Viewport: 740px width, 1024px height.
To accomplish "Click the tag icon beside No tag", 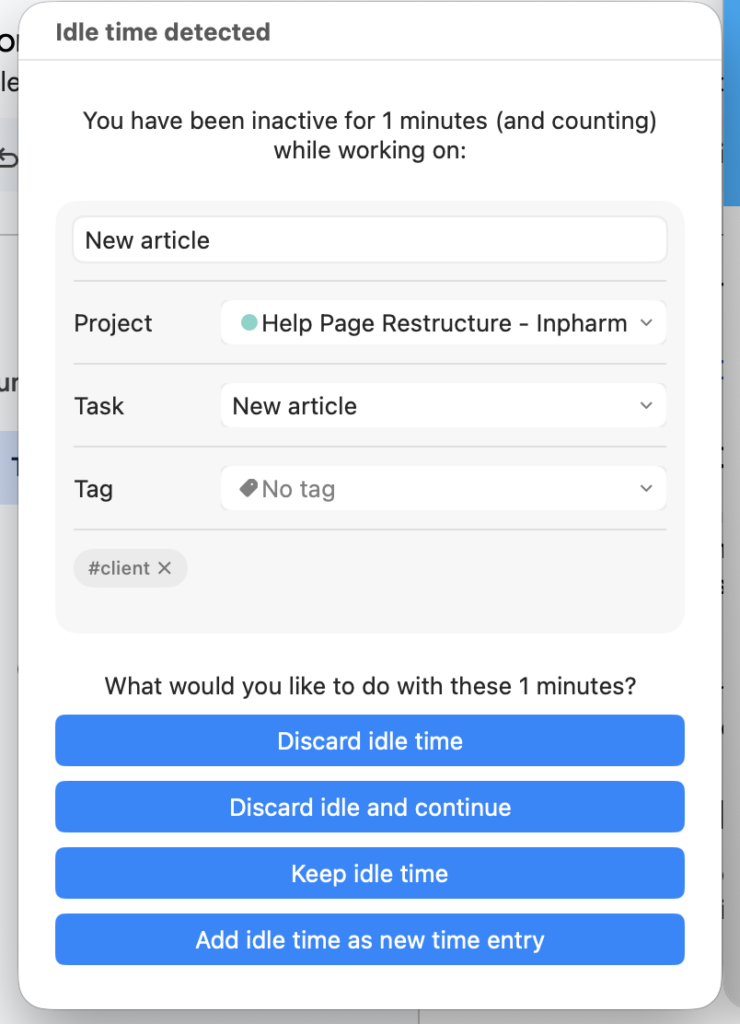I will (248, 489).
